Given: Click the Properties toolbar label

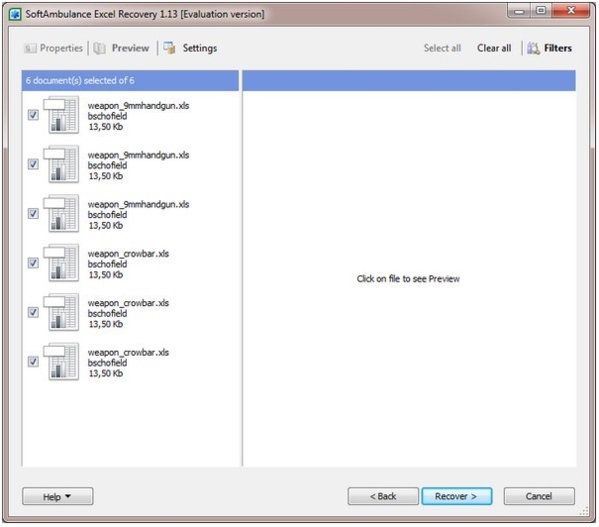Looking at the screenshot, I should tap(61, 48).
